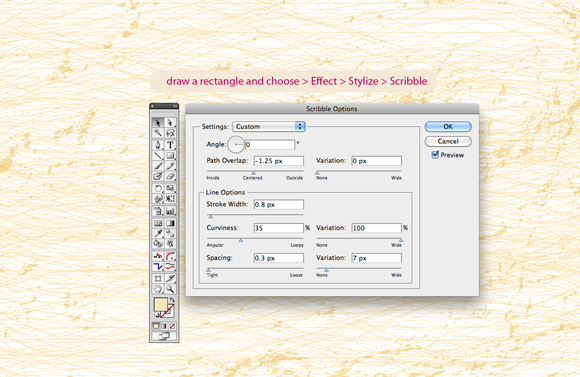Viewport: 580px width, 377px height.
Task: Click the Stroke Width input field
Action: [279, 205]
